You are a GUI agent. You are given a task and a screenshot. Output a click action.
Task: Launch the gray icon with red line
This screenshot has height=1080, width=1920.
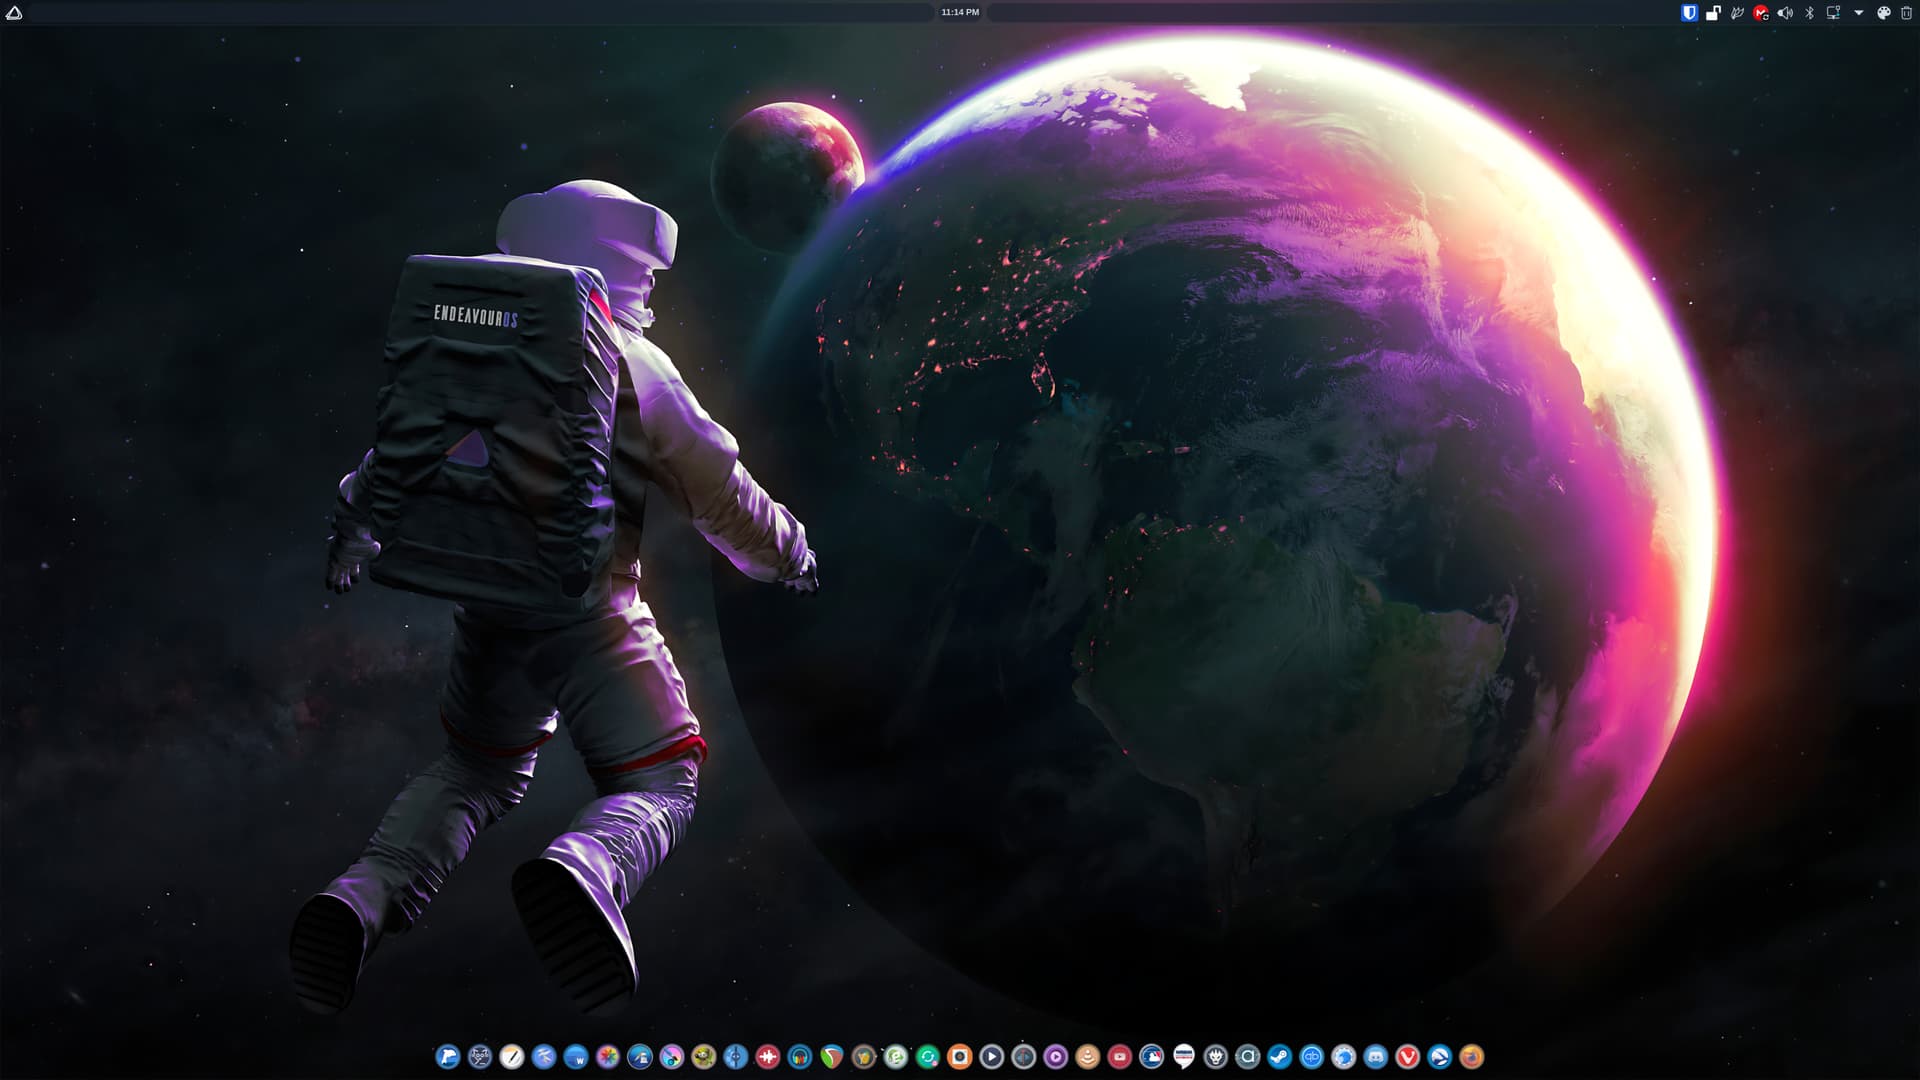[1024, 1056]
